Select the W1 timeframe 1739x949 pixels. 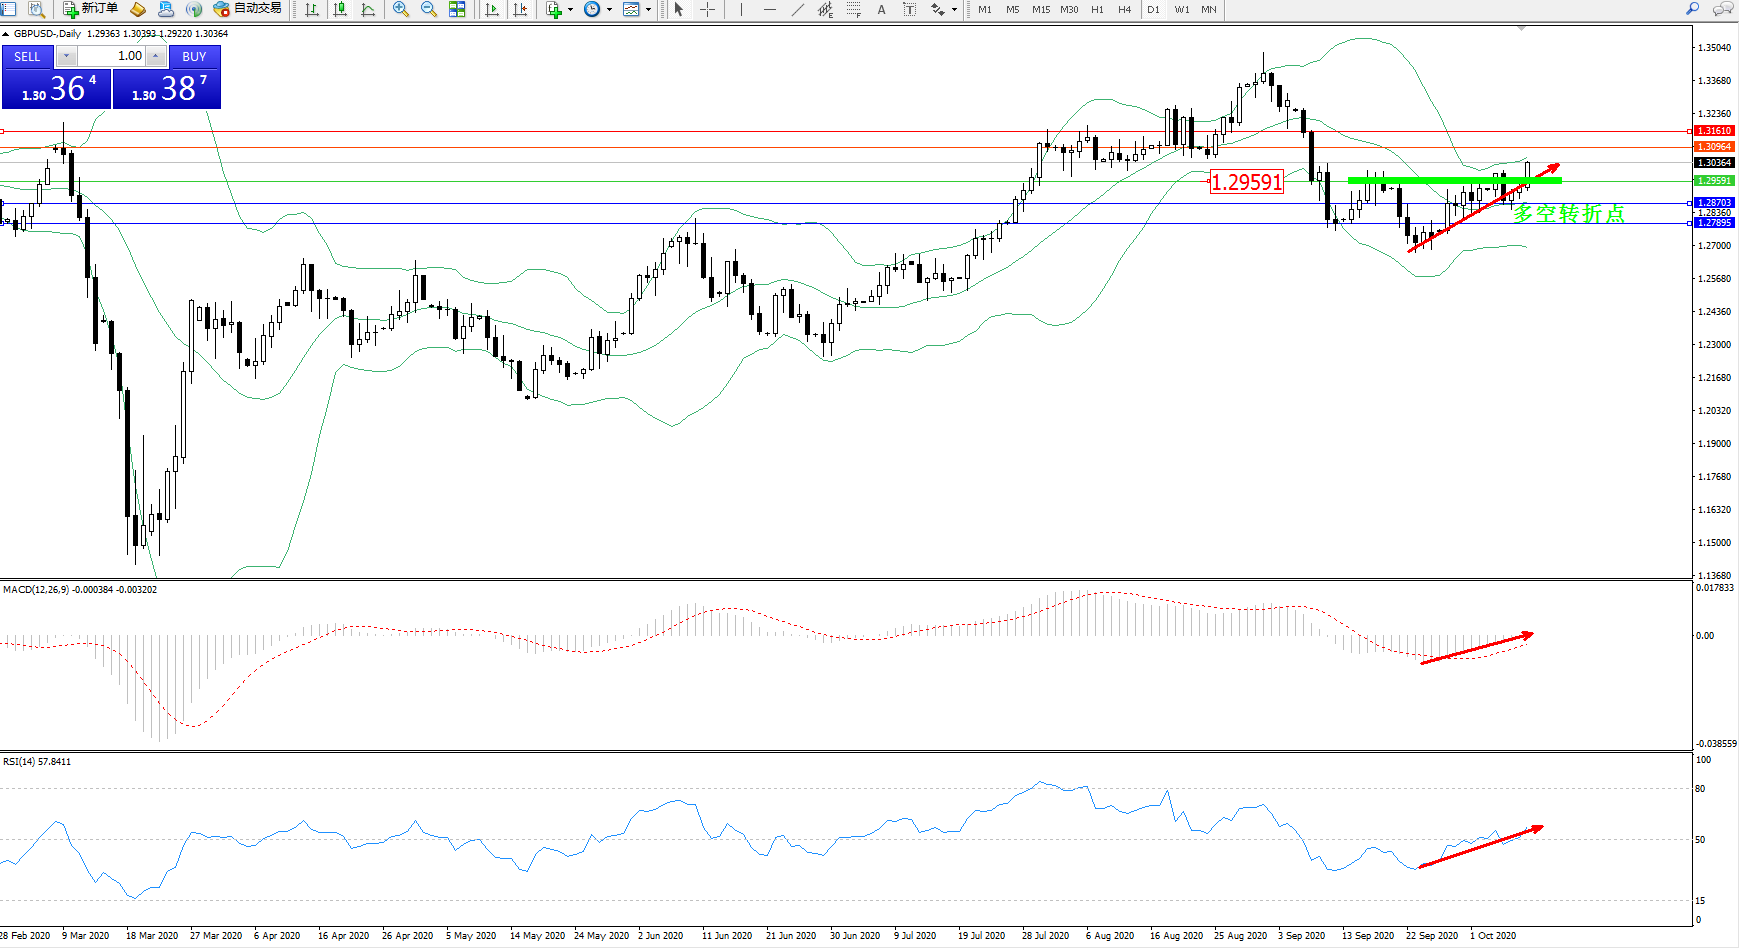(1181, 9)
